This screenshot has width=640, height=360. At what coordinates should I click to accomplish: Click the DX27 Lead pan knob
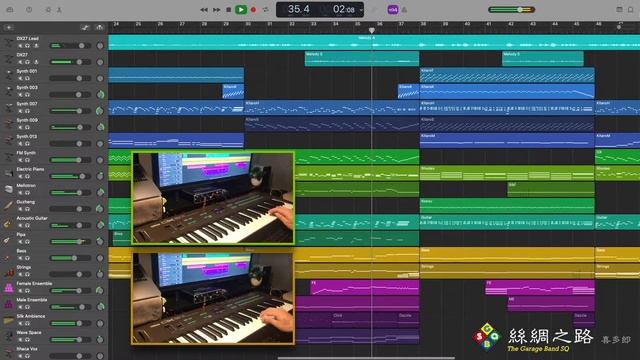click(x=100, y=46)
